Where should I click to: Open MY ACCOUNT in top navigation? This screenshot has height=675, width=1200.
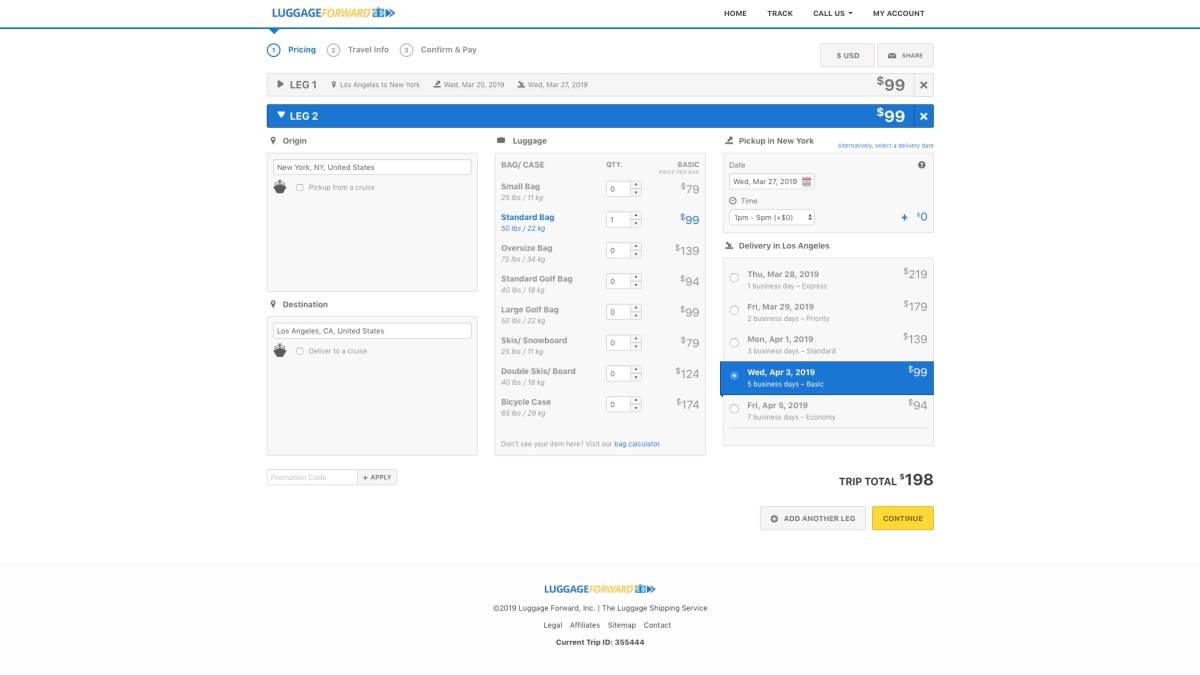click(898, 14)
